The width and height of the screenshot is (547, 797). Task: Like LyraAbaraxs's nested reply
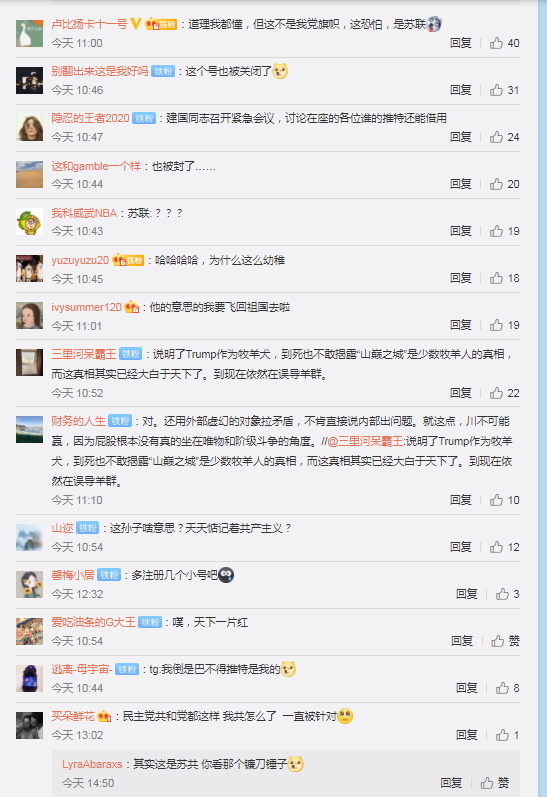coord(495,783)
